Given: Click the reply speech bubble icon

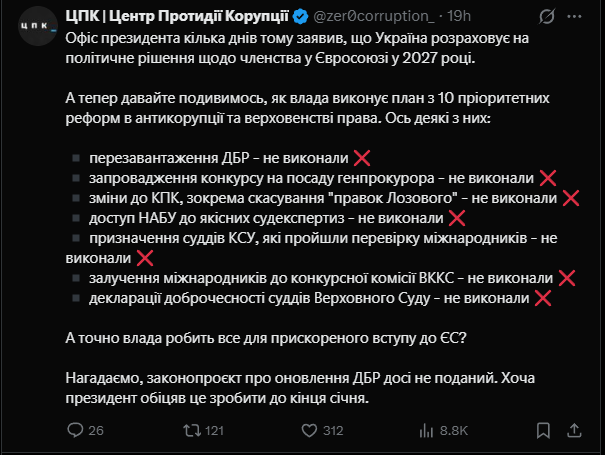Looking at the screenshot, I should click(x=73, y=431).
